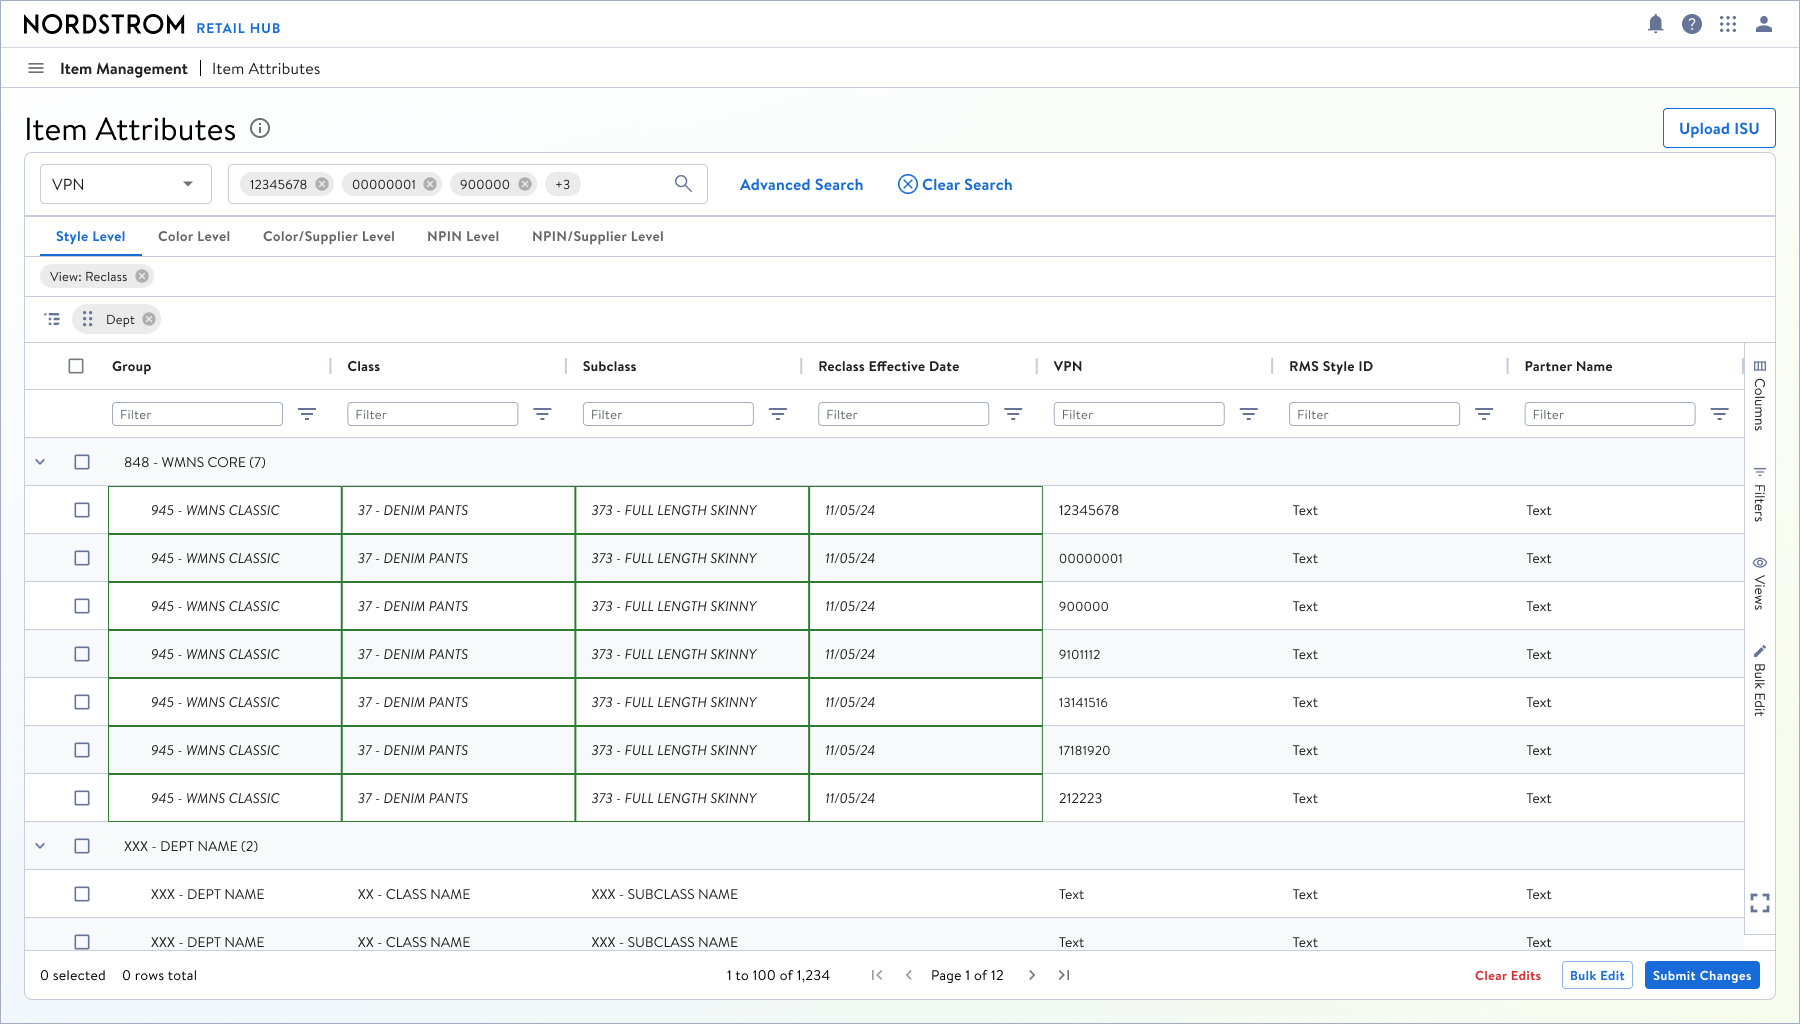Click the Submit Changes button

tap(1702, 975)
